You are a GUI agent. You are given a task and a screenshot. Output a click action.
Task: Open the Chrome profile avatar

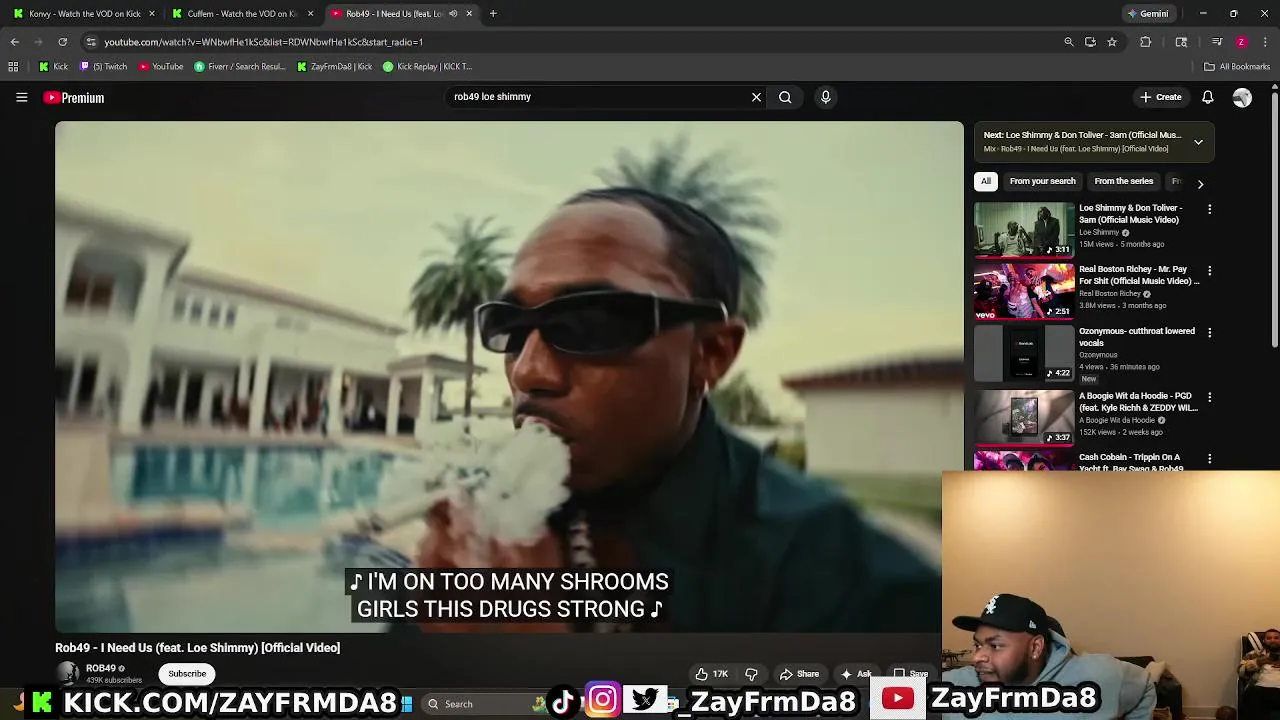(x=1241, y=42)
